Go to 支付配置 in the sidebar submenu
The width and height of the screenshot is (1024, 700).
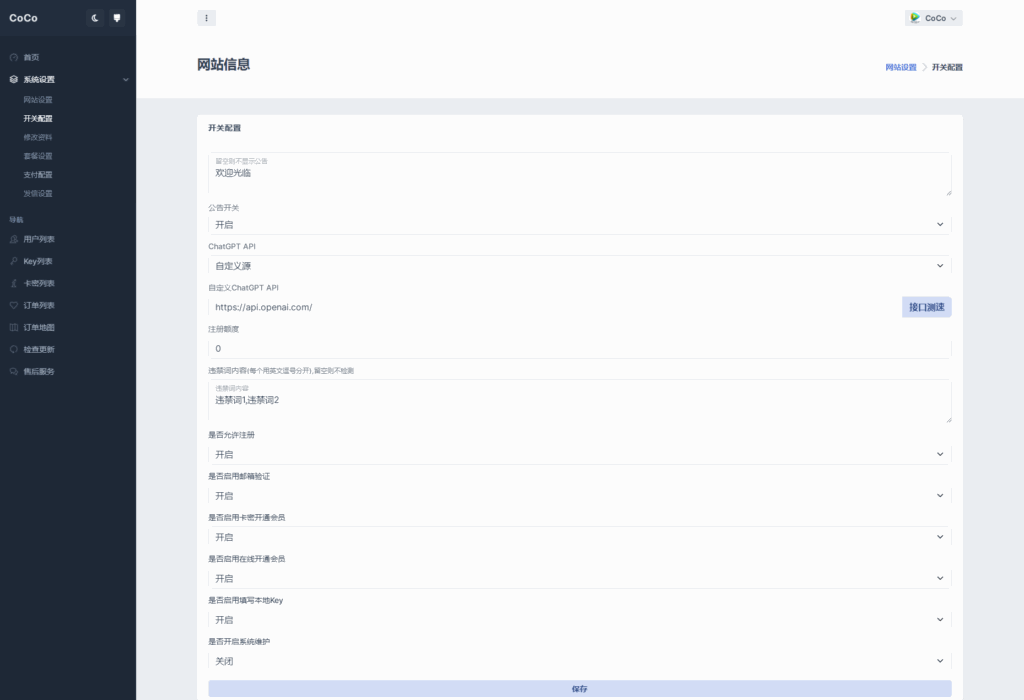click(38, 175)
